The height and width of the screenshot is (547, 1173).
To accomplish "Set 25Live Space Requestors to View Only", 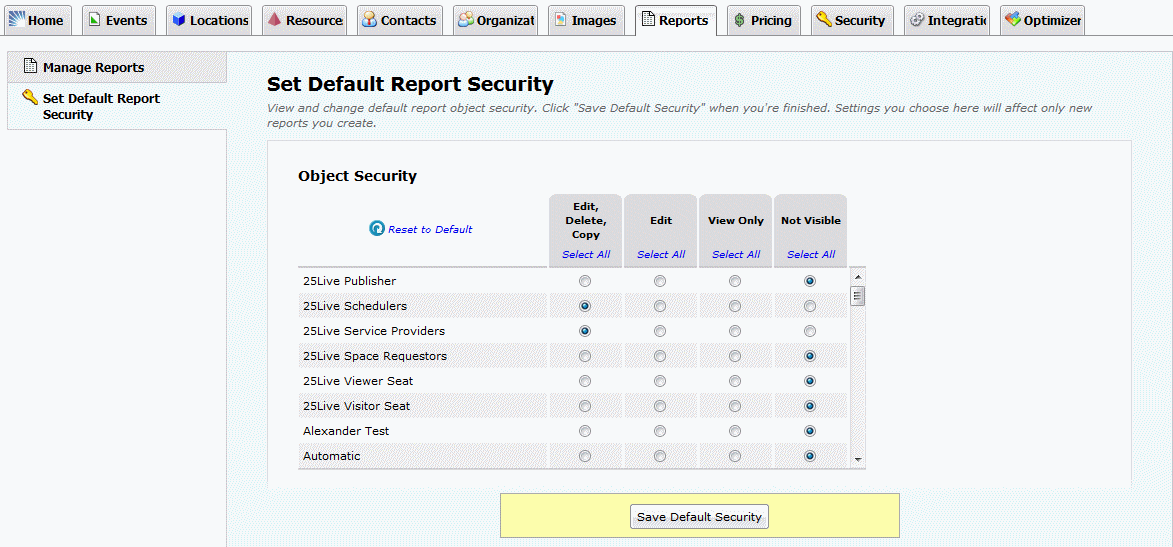I will click(735, 356).
